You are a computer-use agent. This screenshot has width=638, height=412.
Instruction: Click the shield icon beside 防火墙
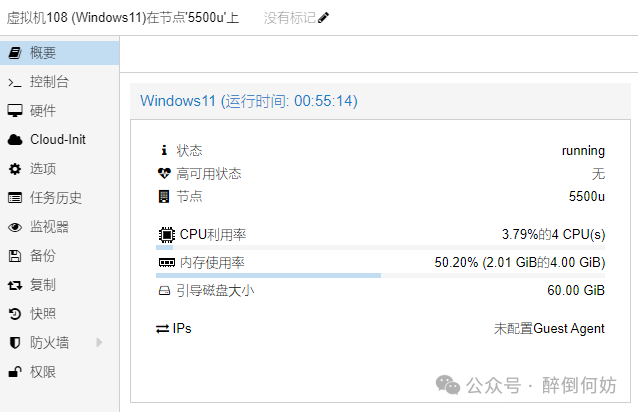pyautogui.click(x=15, y=343)
